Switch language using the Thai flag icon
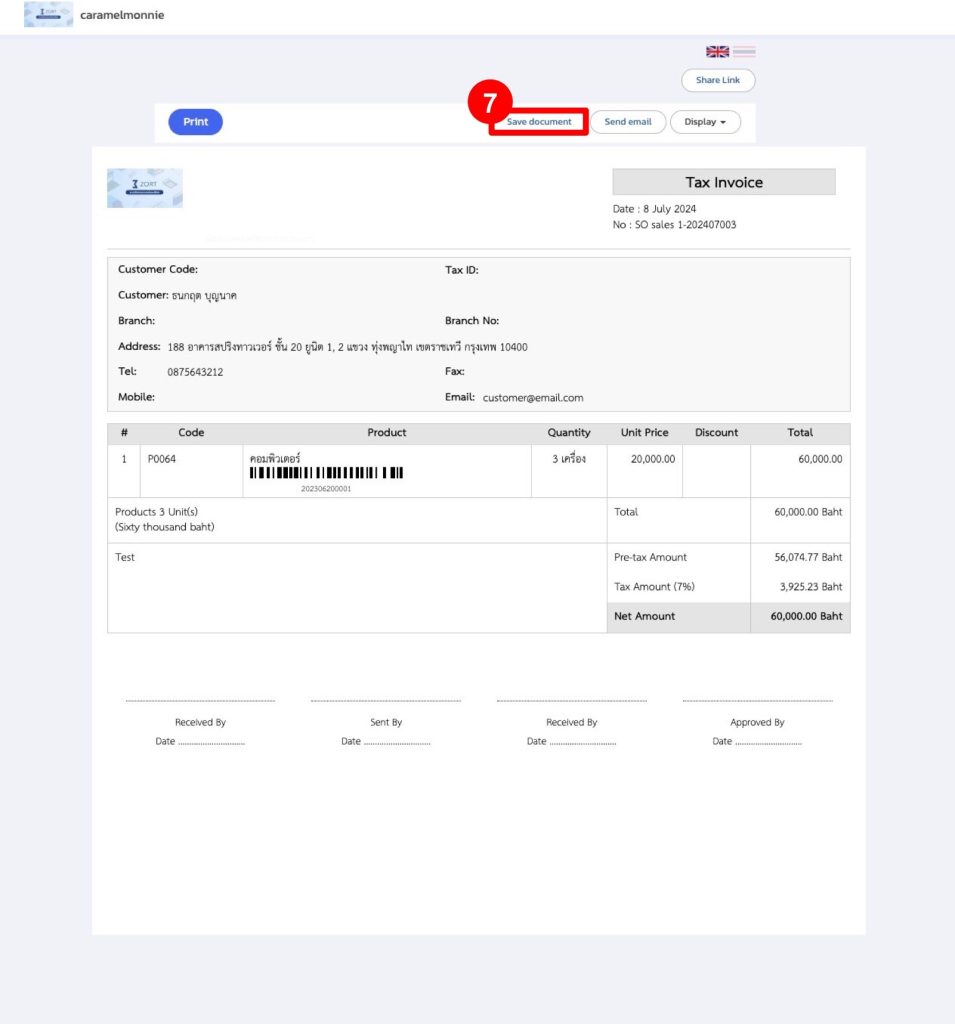 [744, 51]
